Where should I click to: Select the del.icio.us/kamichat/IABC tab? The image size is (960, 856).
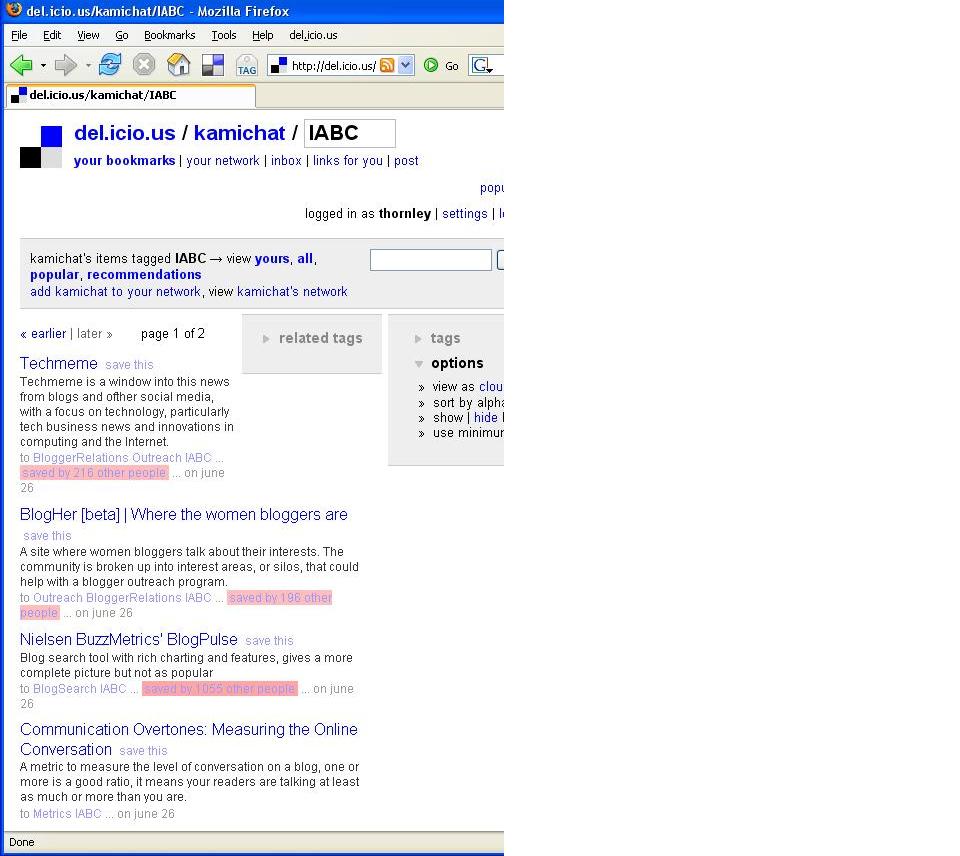point(130,96)
